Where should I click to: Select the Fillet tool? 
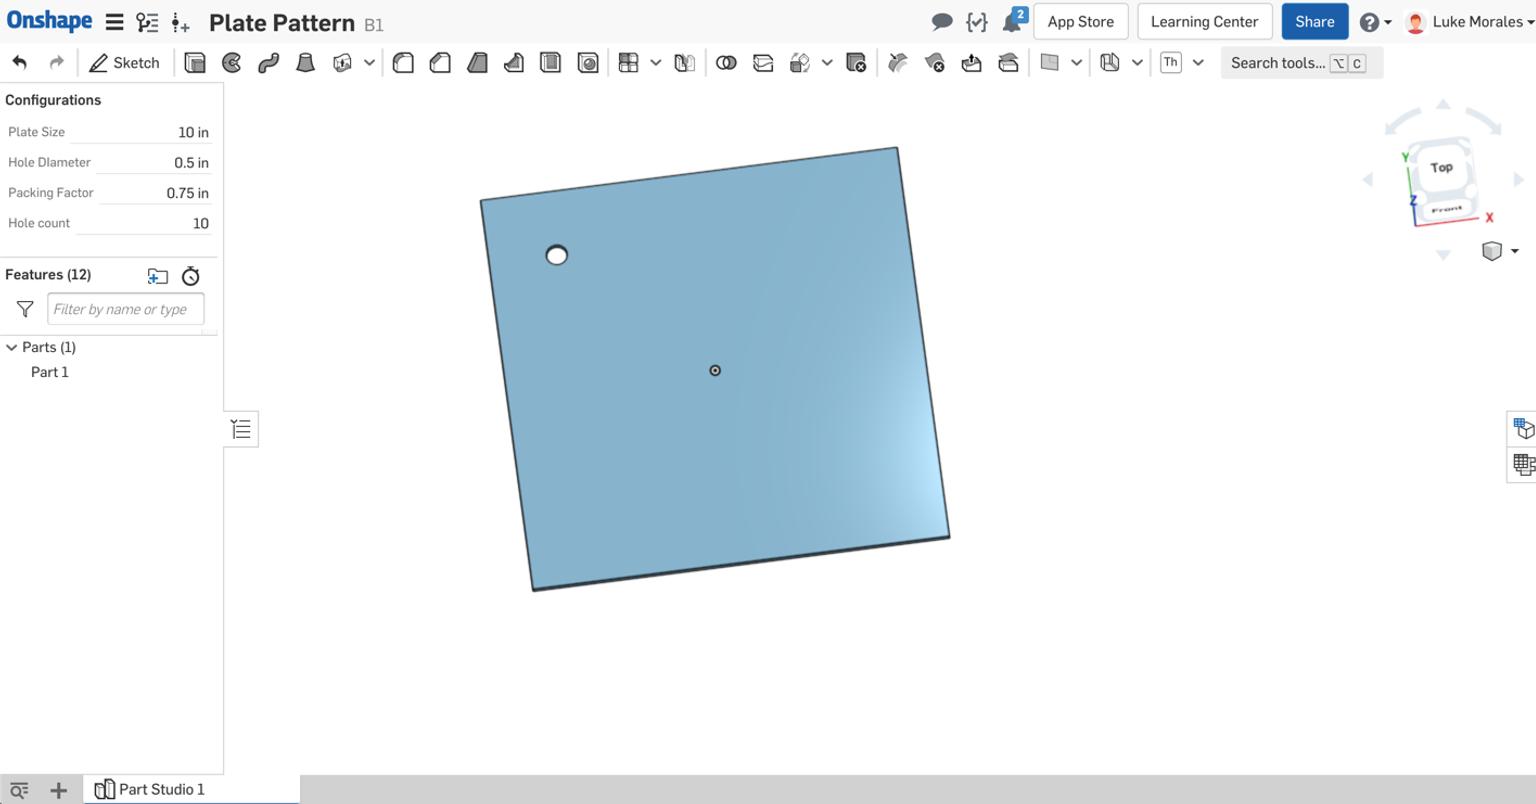[x=402, y=62]
